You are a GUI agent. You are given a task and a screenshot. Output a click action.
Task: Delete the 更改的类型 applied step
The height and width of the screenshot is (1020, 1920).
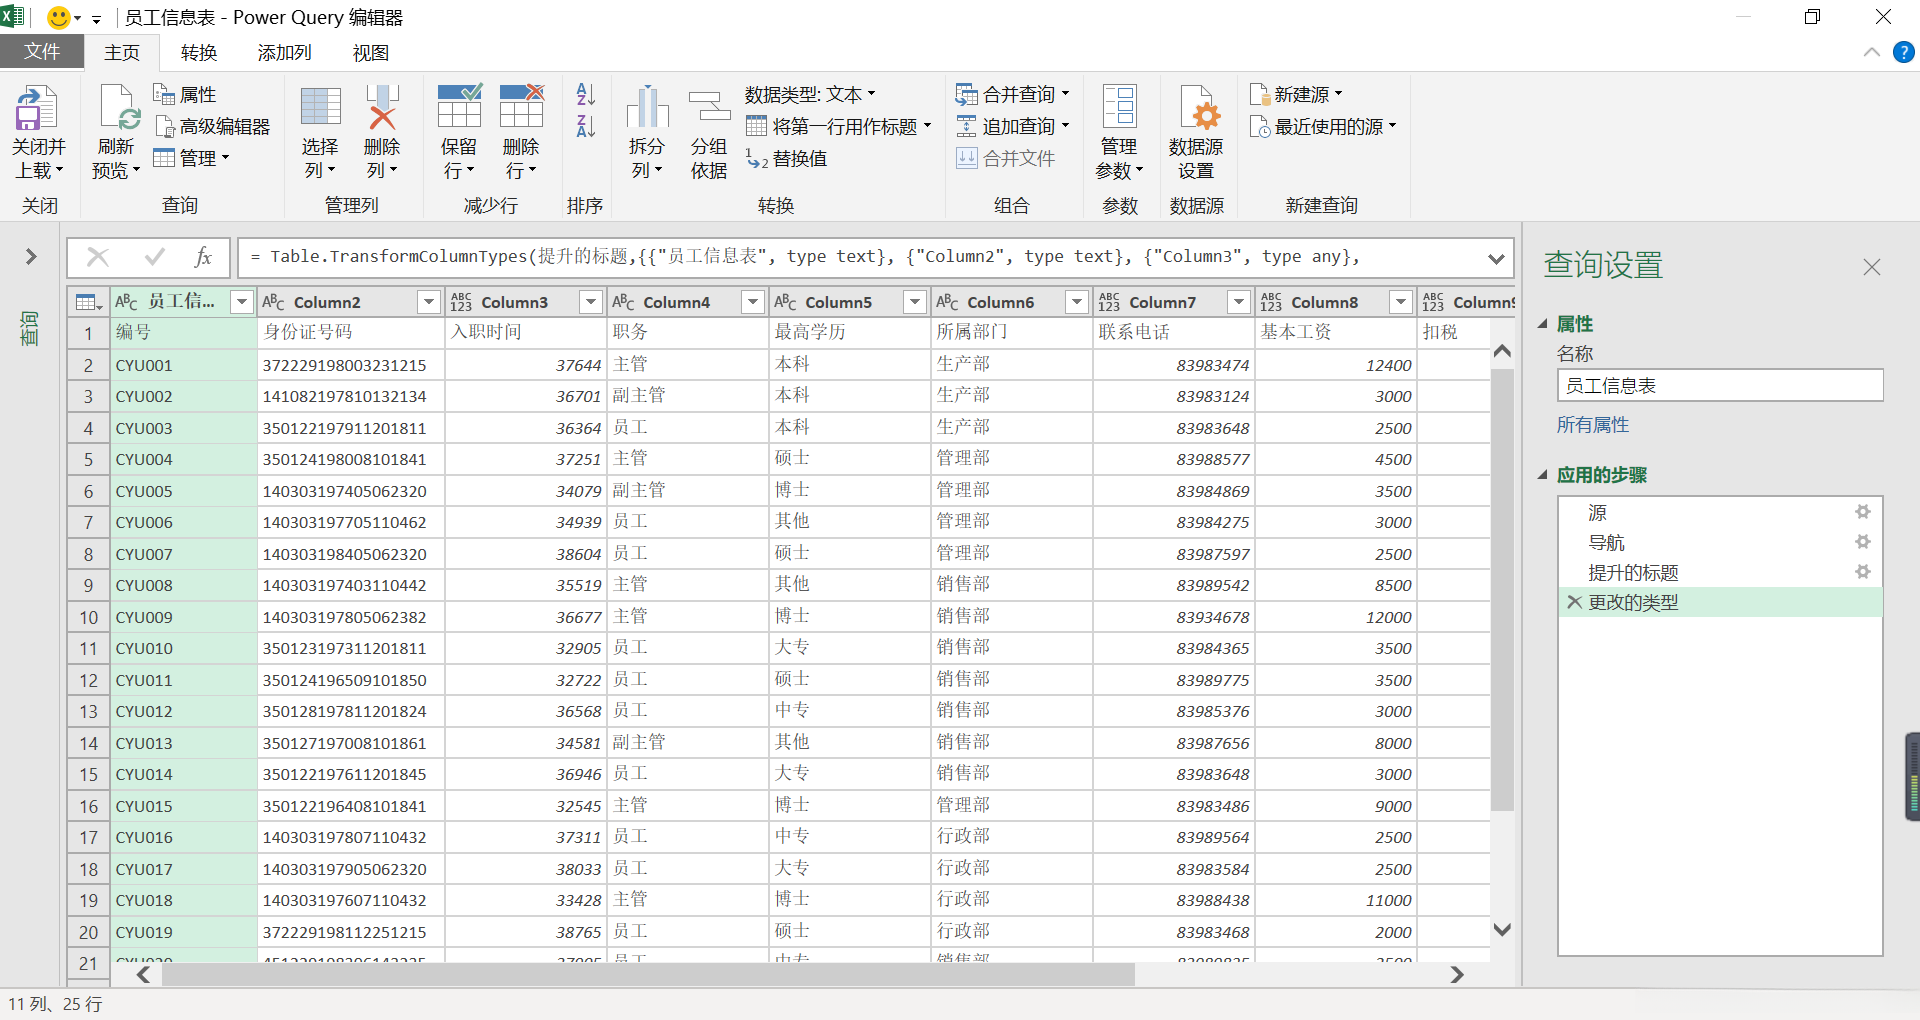[x=1574, y=602]
